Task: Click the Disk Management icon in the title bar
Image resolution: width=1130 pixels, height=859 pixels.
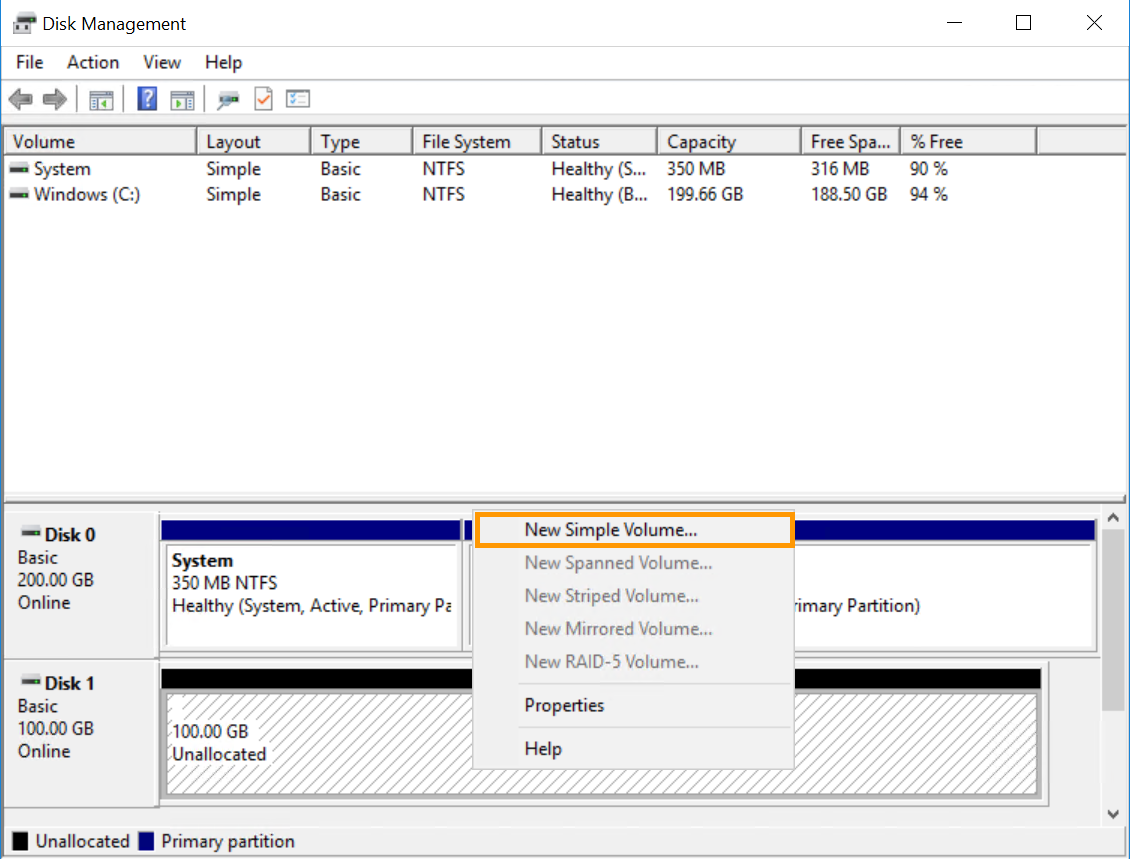Action: click(22, 22)
